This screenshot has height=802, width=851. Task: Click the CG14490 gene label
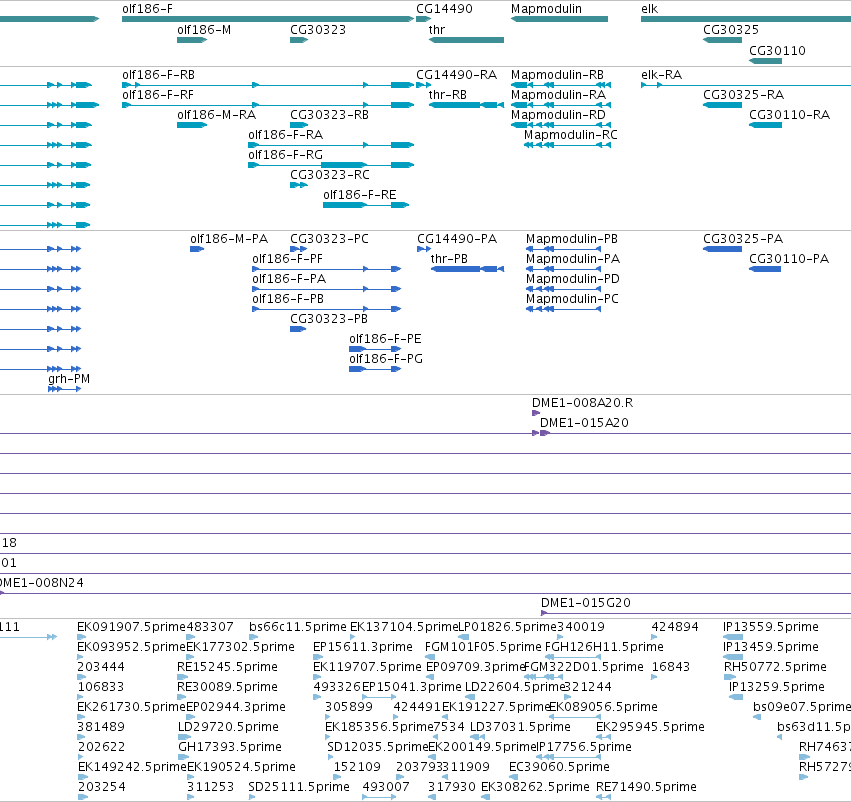click(x=444, y=9)
